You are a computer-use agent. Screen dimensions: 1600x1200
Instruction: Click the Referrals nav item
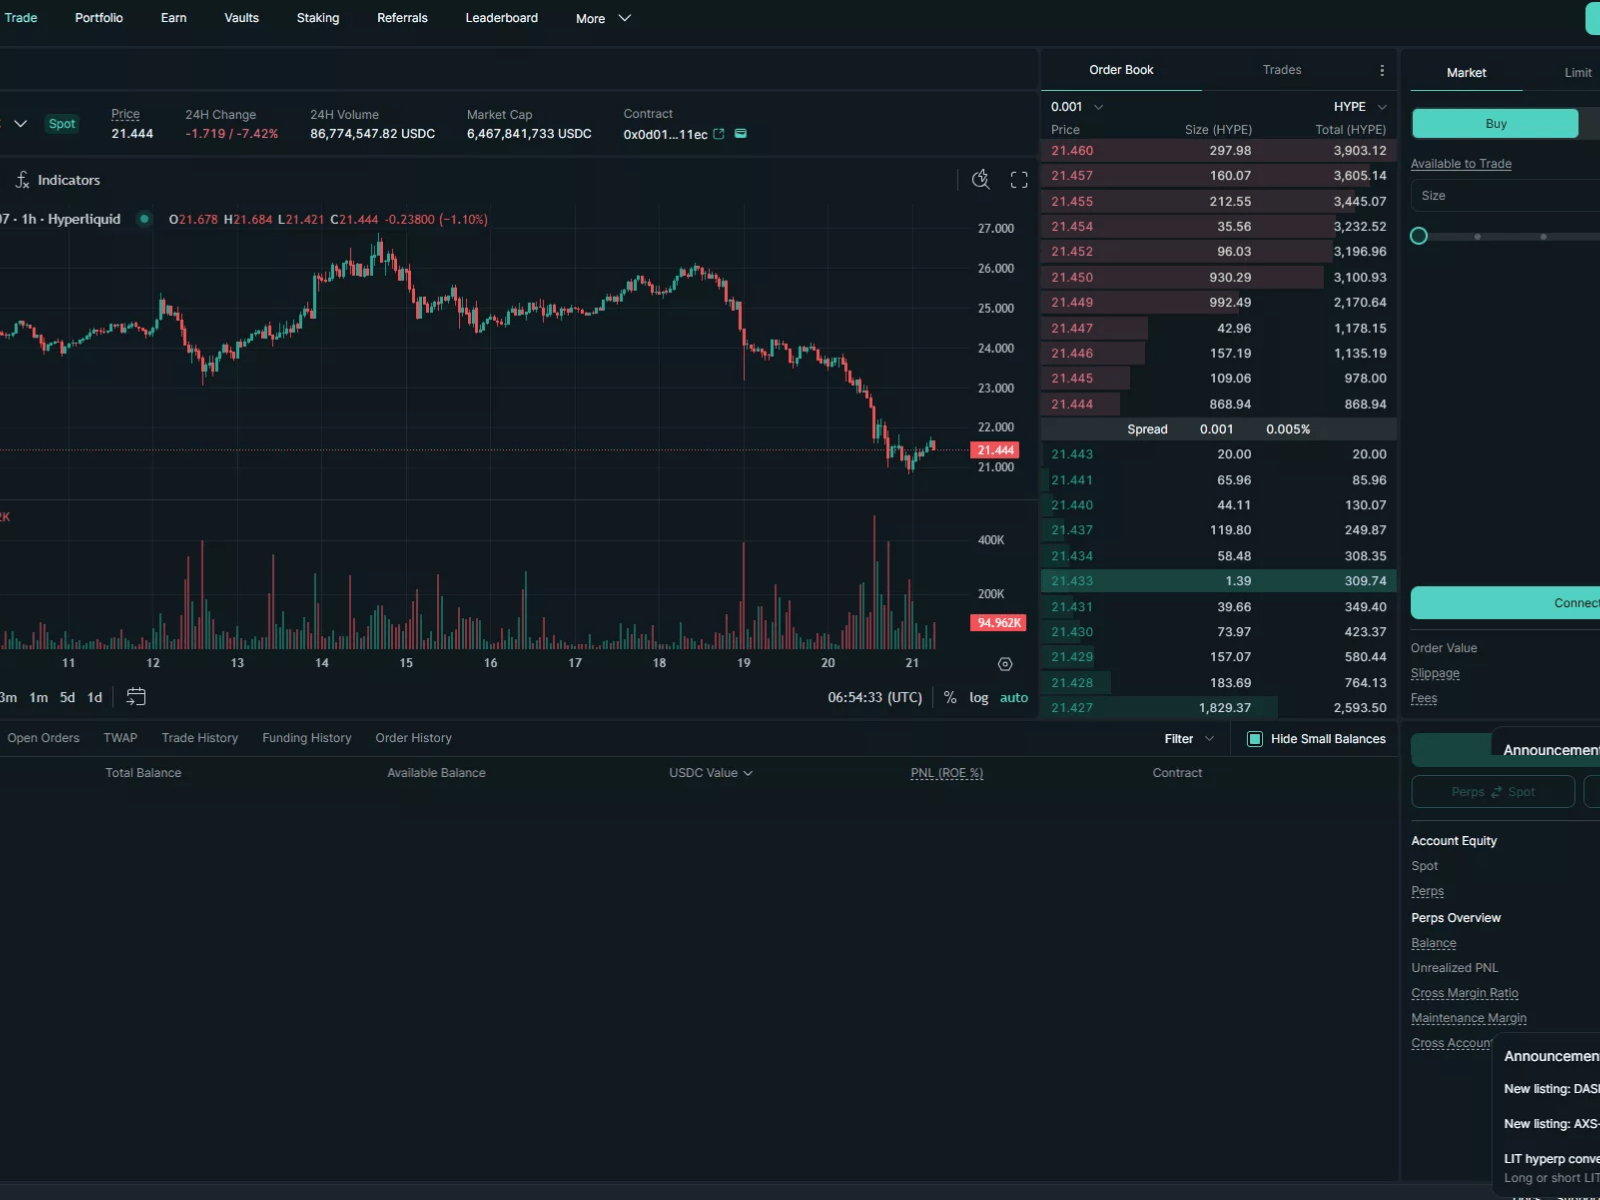pos(402,18)
